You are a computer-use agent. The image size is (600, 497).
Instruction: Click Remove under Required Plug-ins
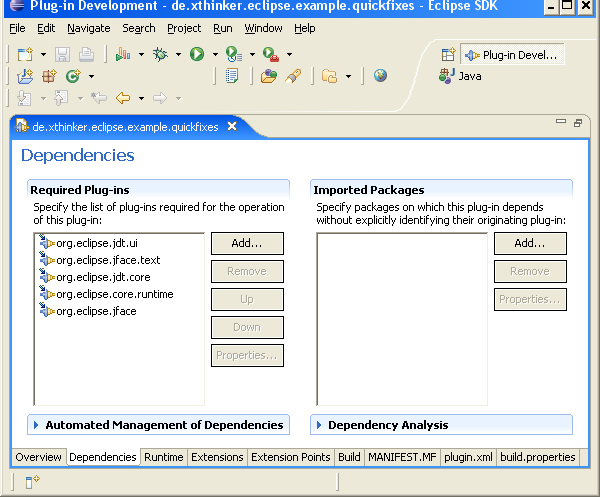coord(247,271)
